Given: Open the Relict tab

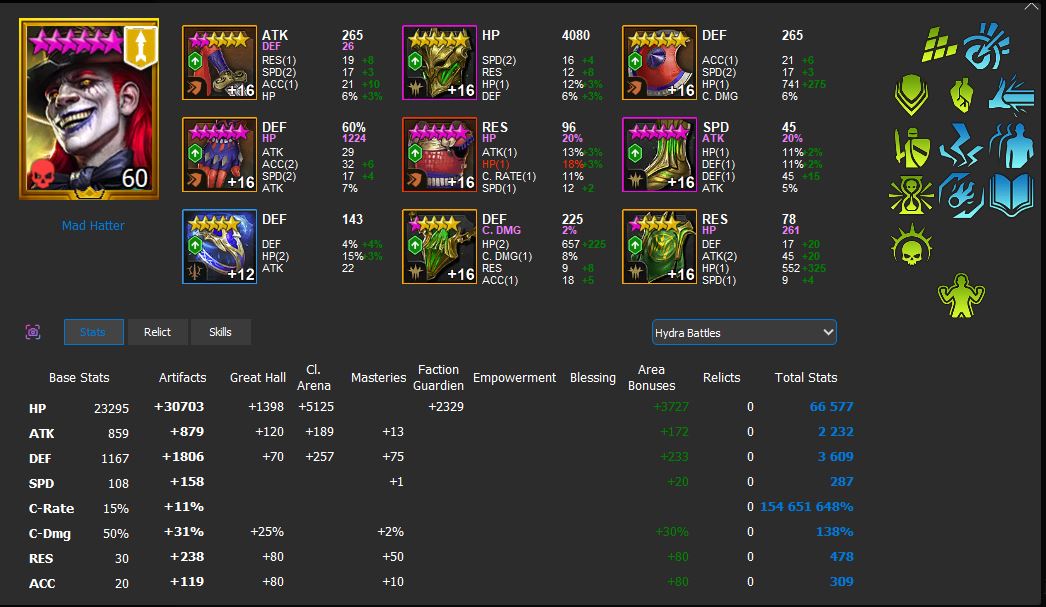Looking at the screenshot, I should [x=157, y=332].
